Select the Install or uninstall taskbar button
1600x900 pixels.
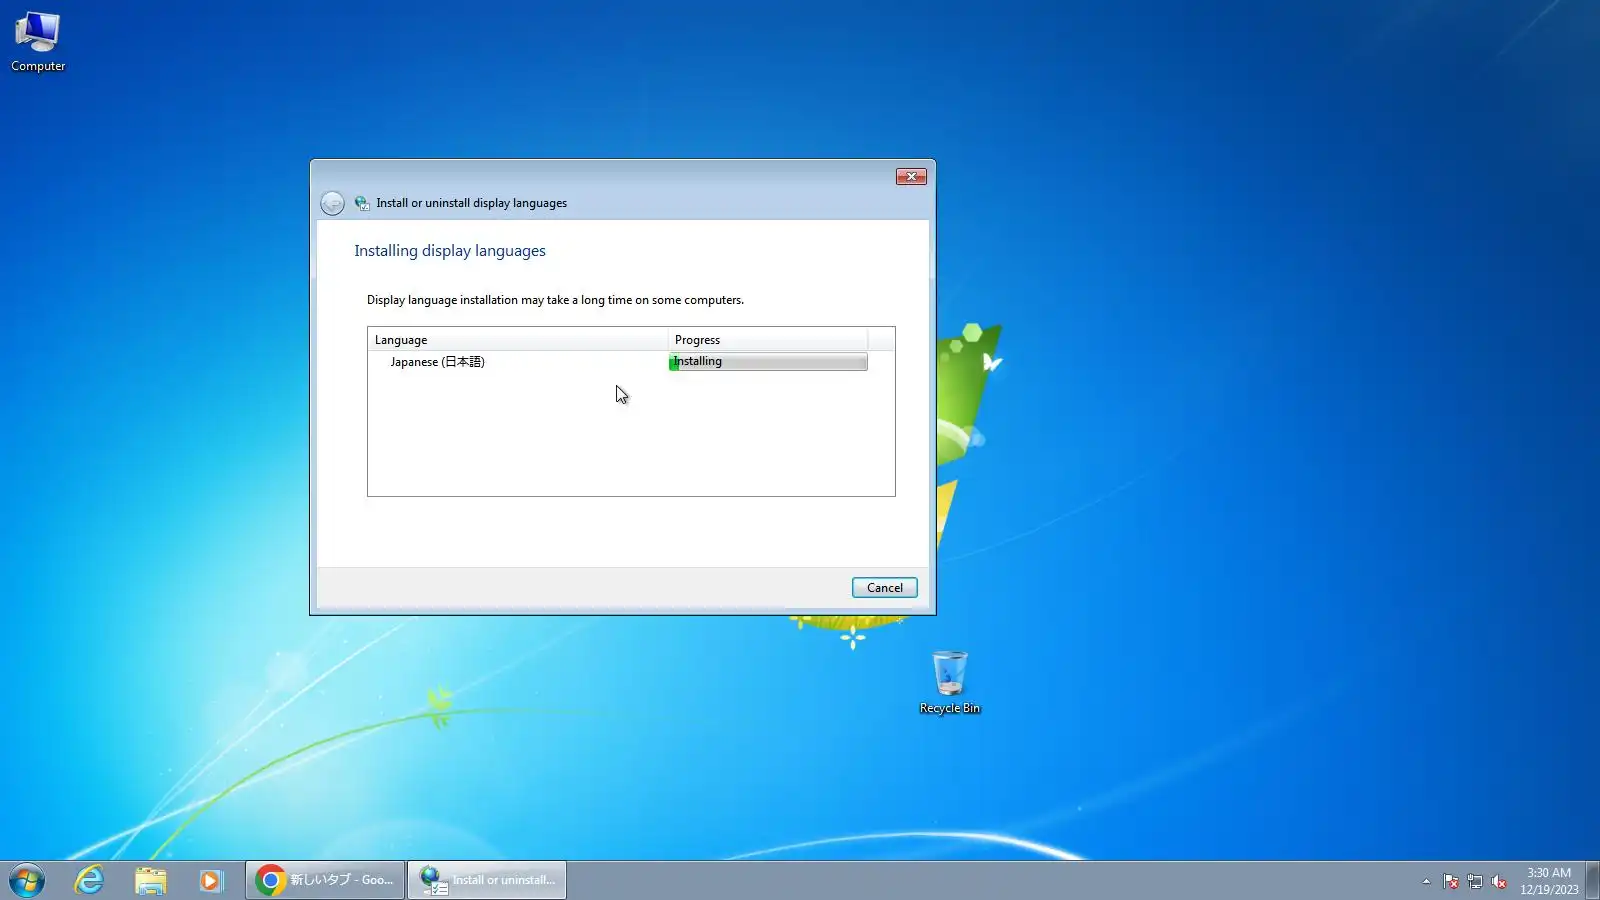(487, 880)
